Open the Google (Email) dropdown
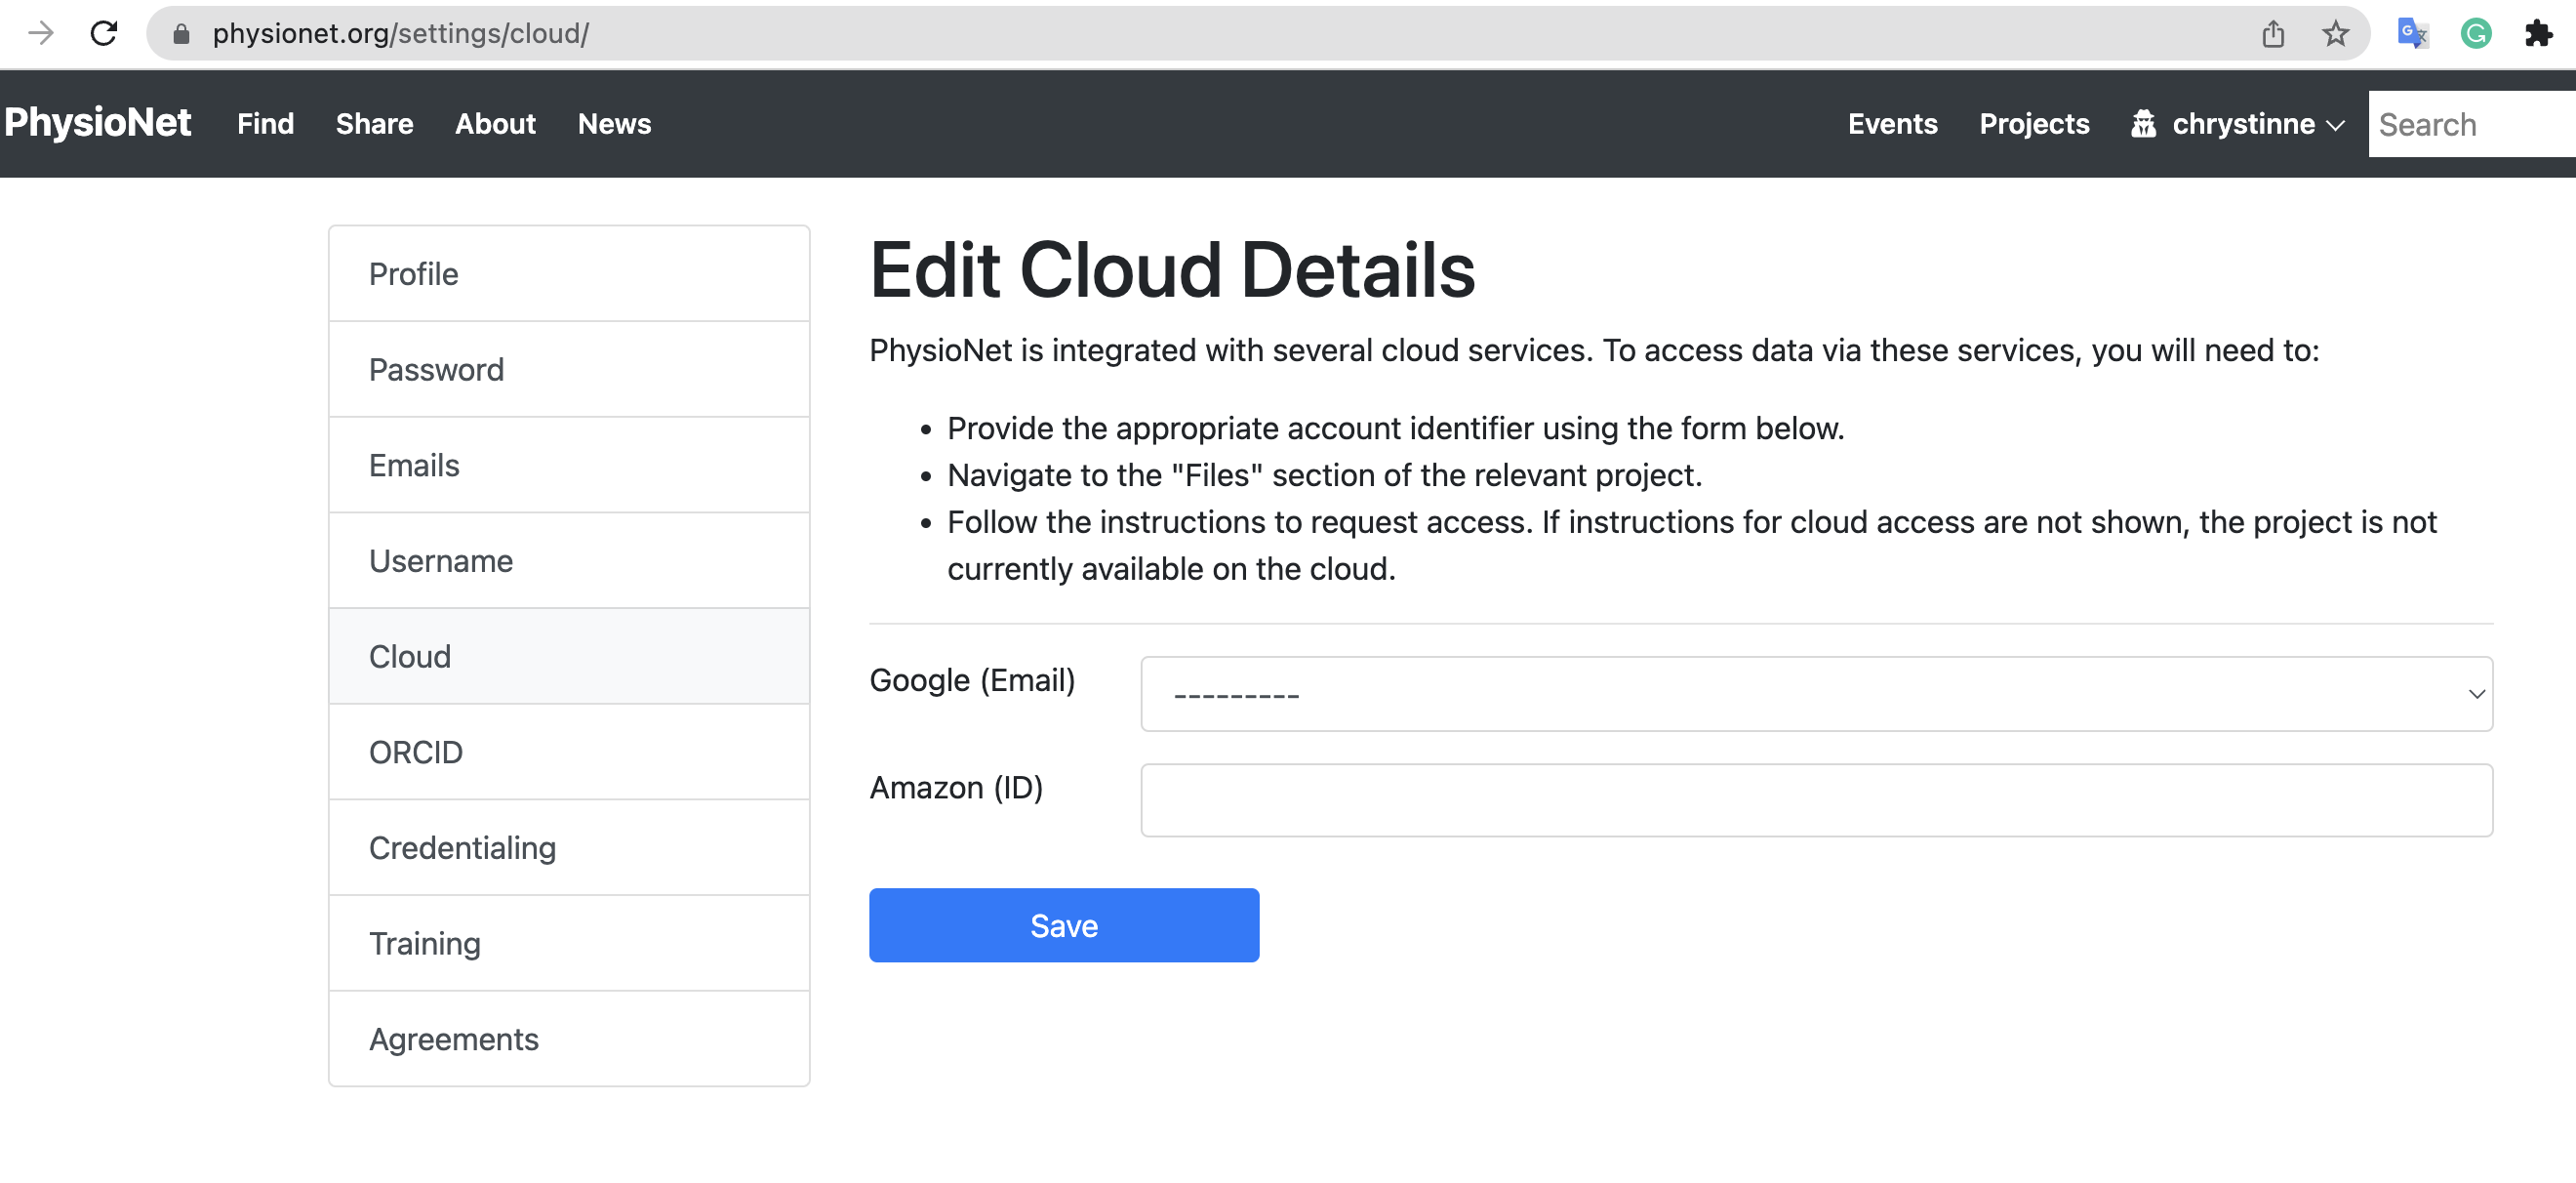Viewport: 2576px width, 1183px height. point(1815,693)
